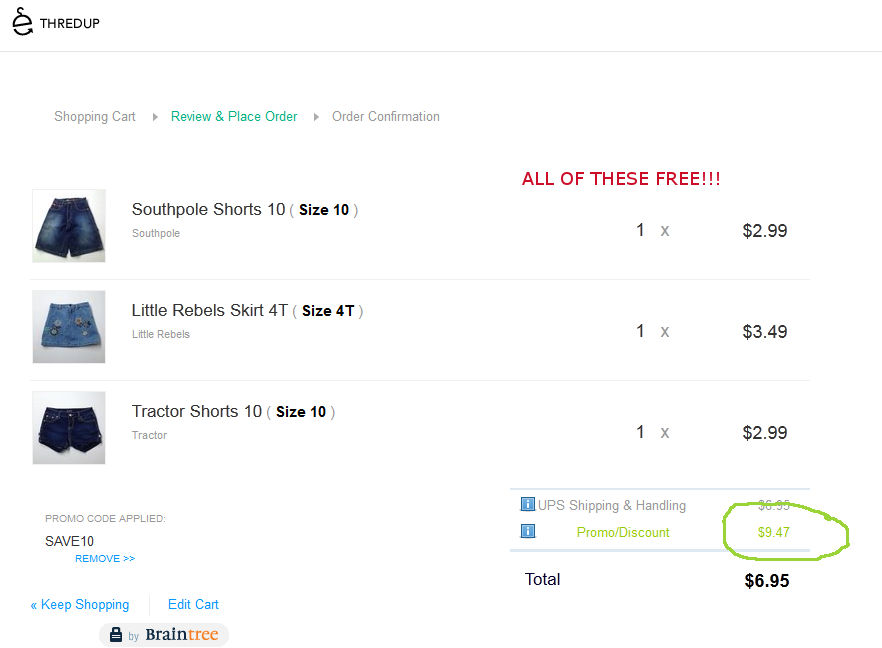Open the Southpole Shorts 10 item title
This screenshot has height=648, width=882.
click(208, 209)
